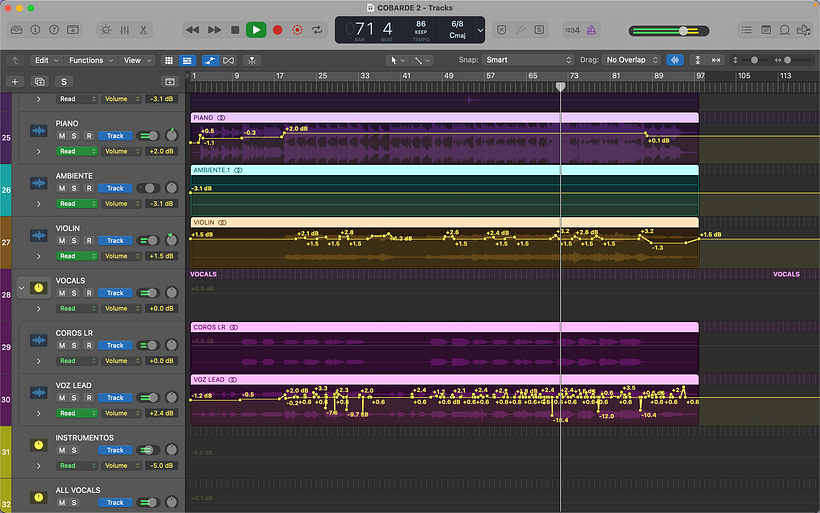Mute the PIANO track

(62, 136)
